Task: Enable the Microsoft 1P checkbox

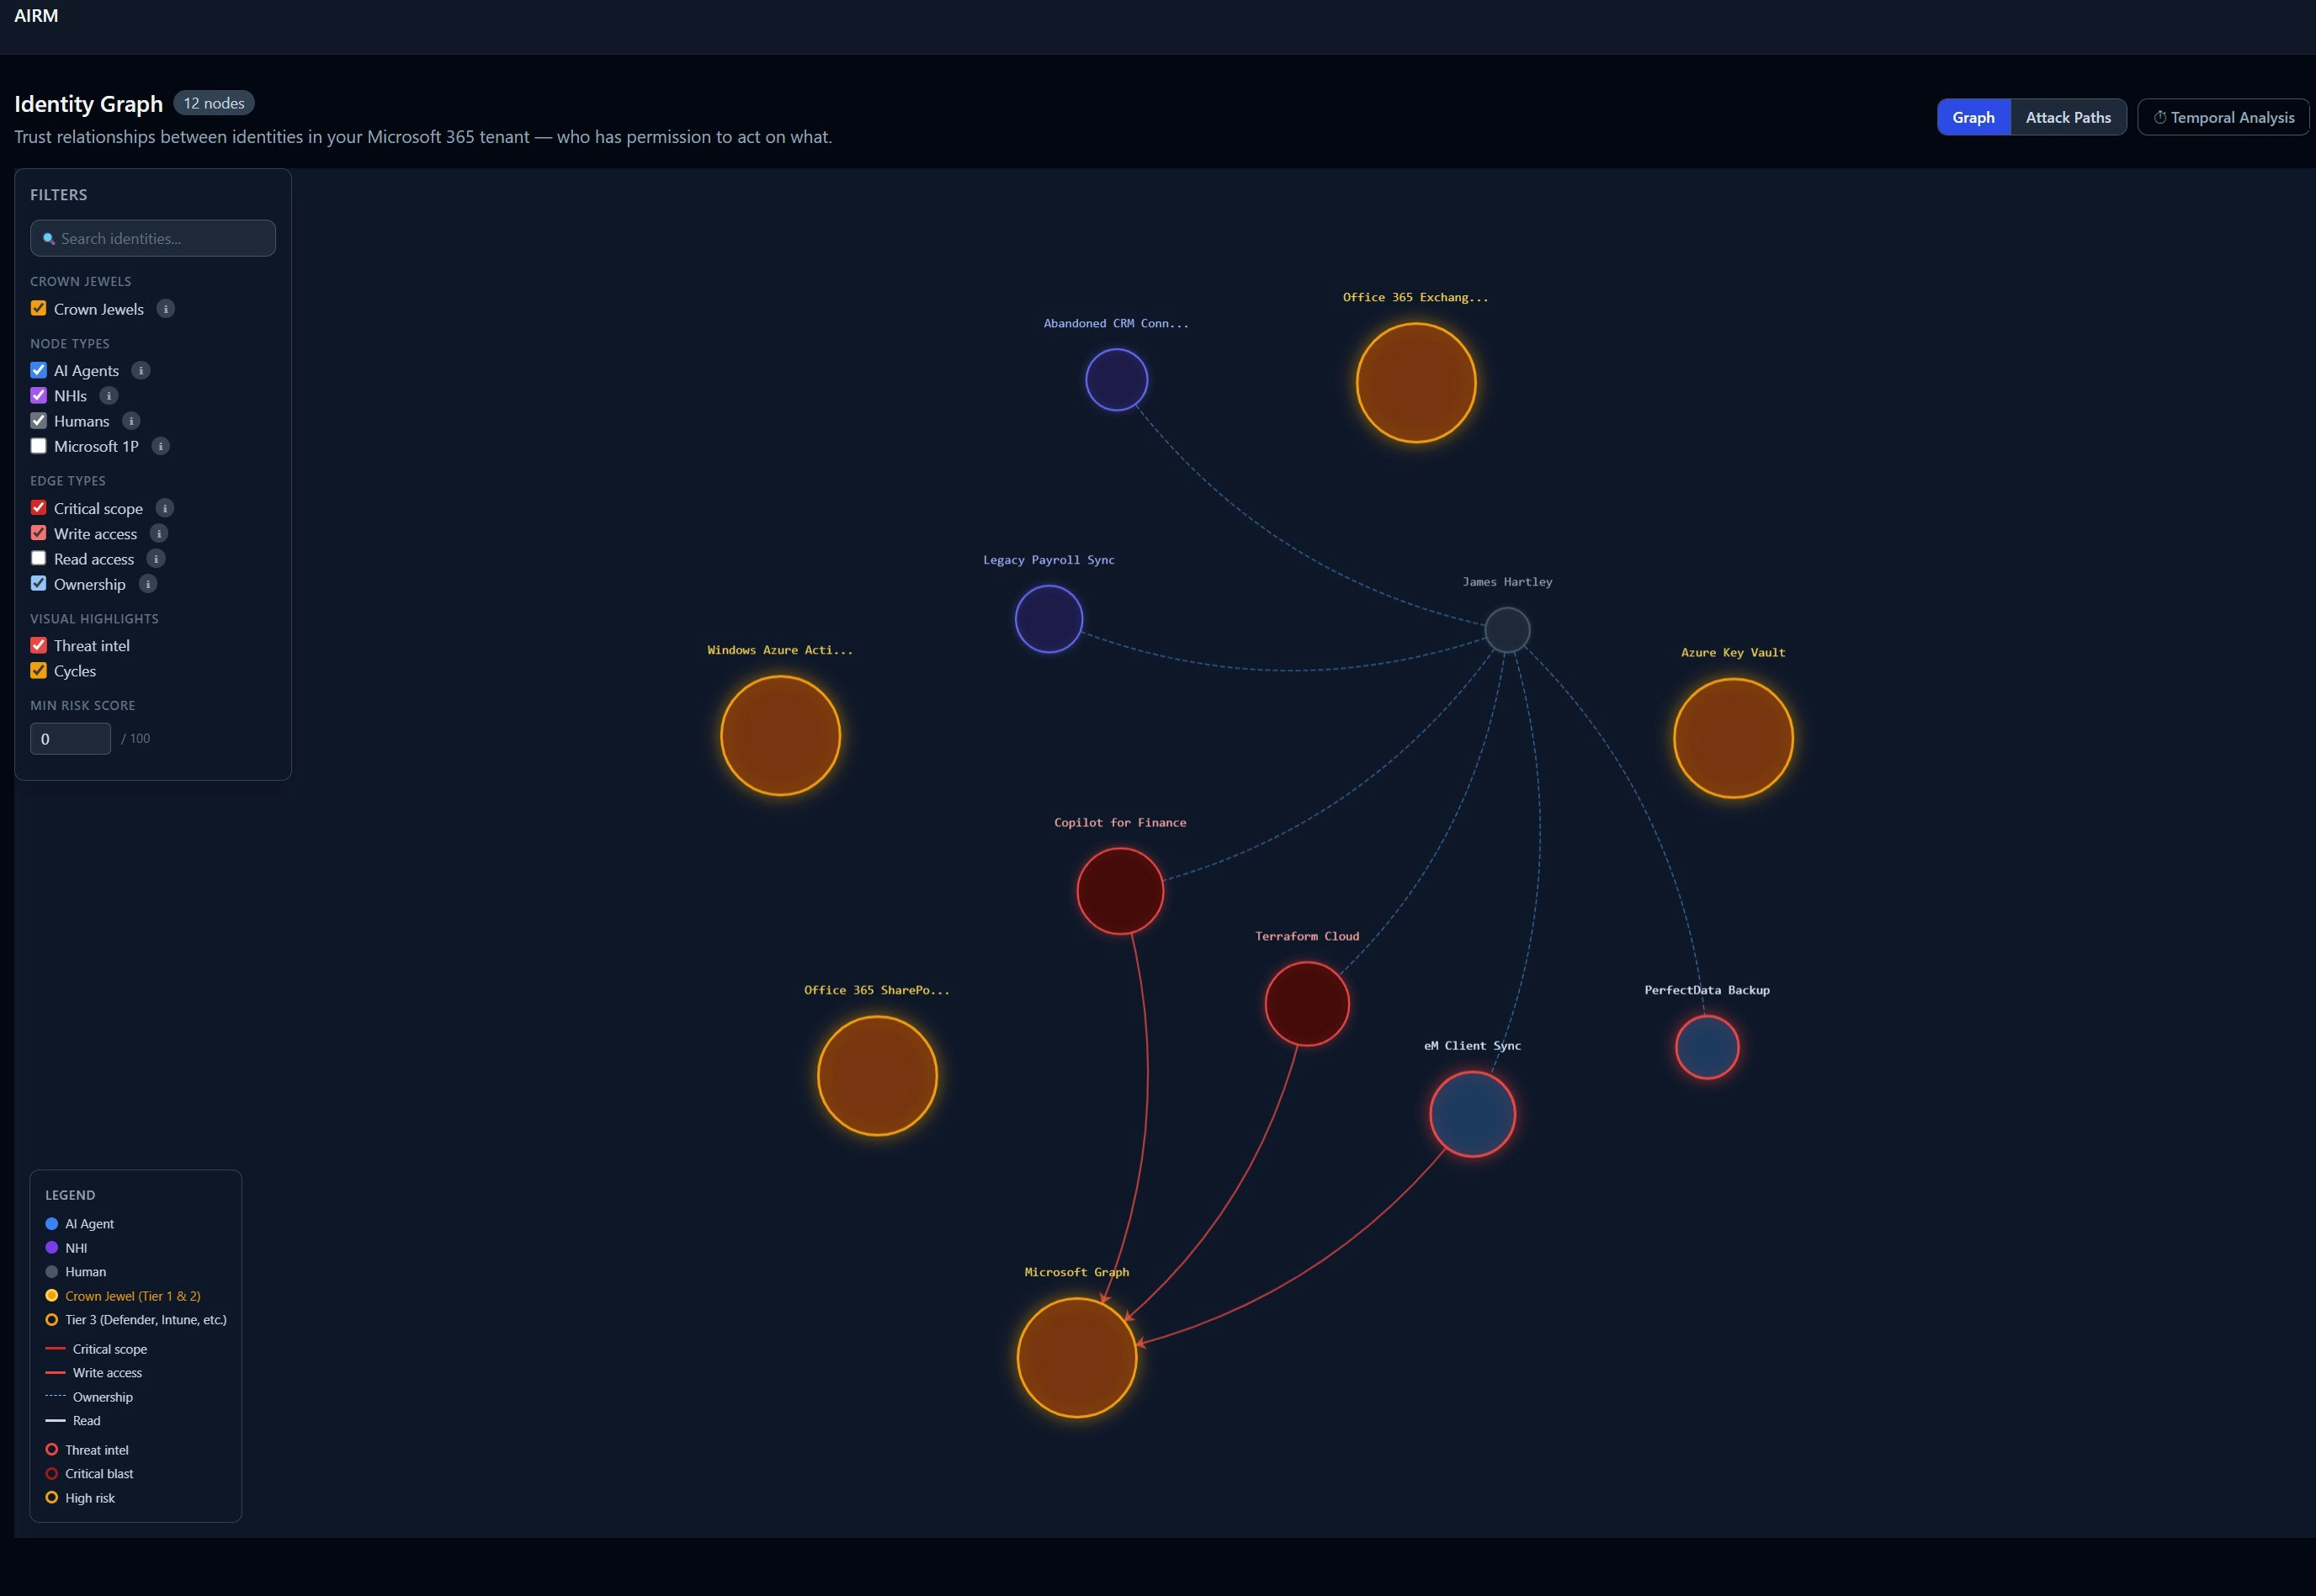Action: [39, 446]
